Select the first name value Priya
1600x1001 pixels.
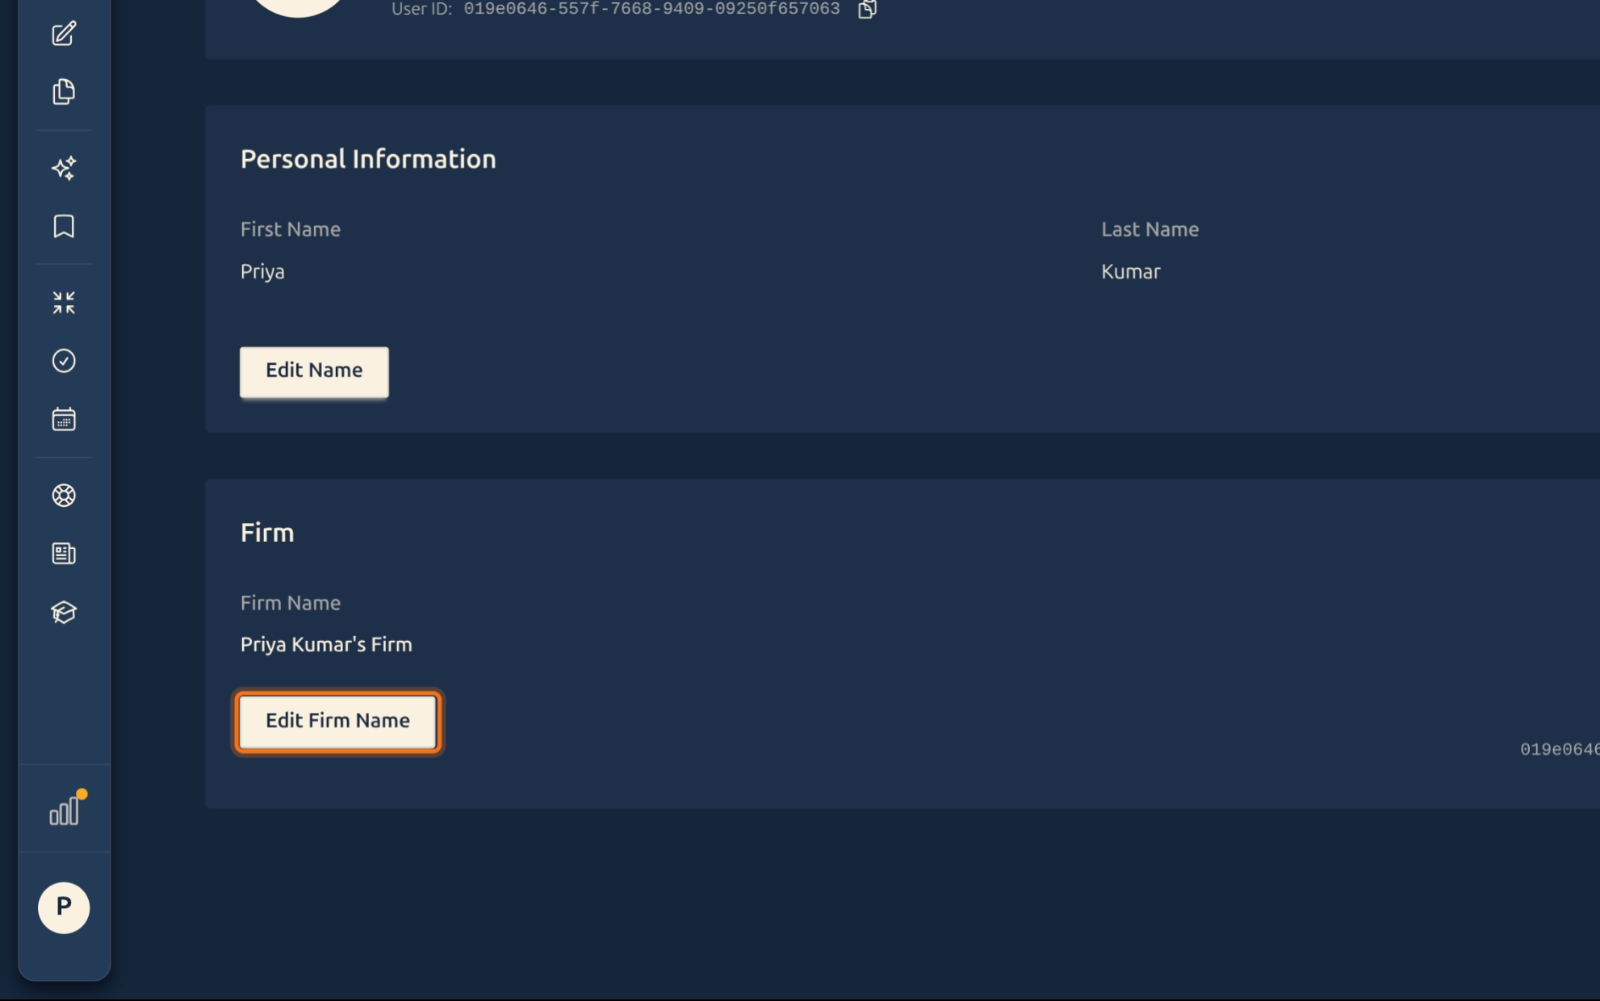tap(262, 272)
